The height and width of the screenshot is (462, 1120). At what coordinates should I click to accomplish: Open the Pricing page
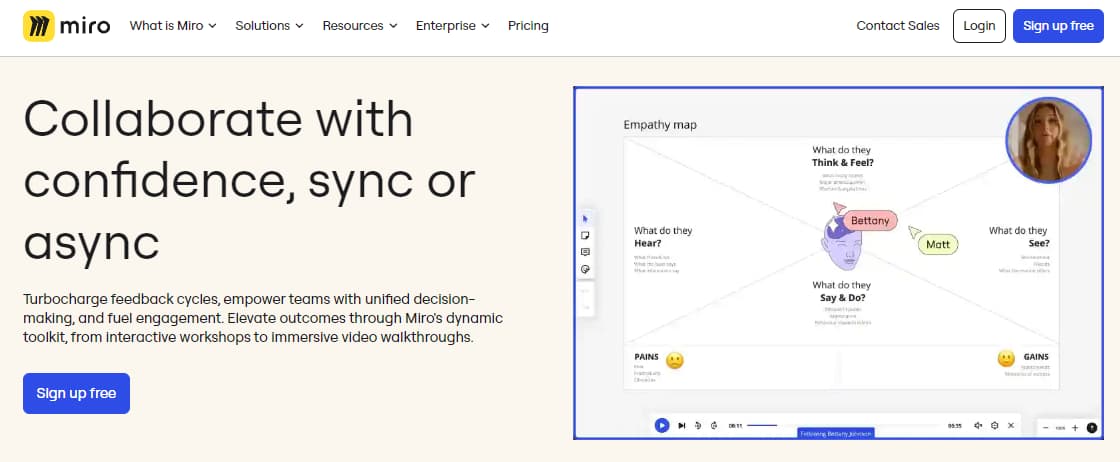click(x=529, y=26)
